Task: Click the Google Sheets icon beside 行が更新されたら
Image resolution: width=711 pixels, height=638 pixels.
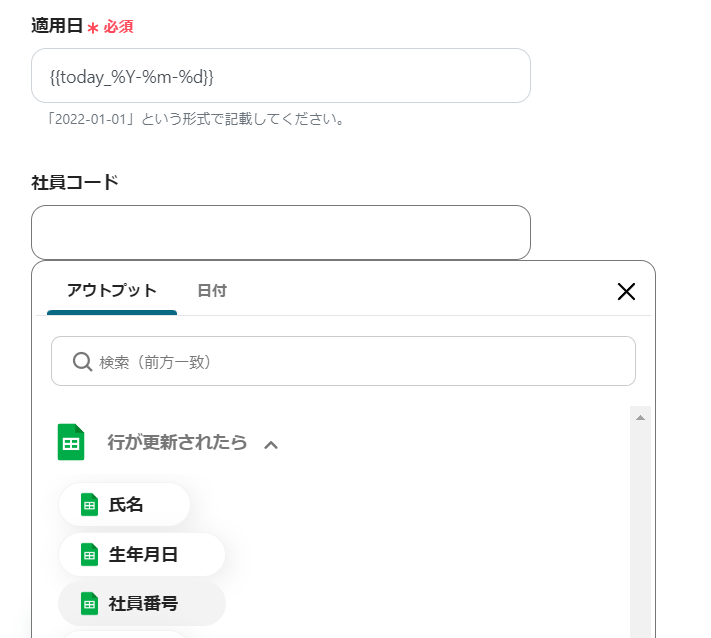Action: (71, 442)
